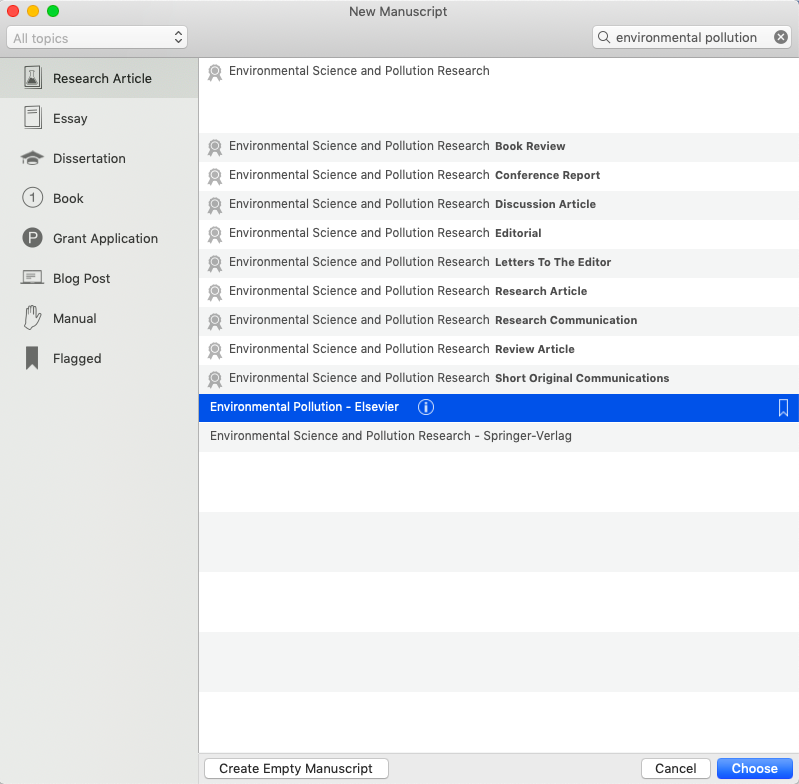
Task: Click the ribbon badge icon on Book Review row
Action: (215, 148)
